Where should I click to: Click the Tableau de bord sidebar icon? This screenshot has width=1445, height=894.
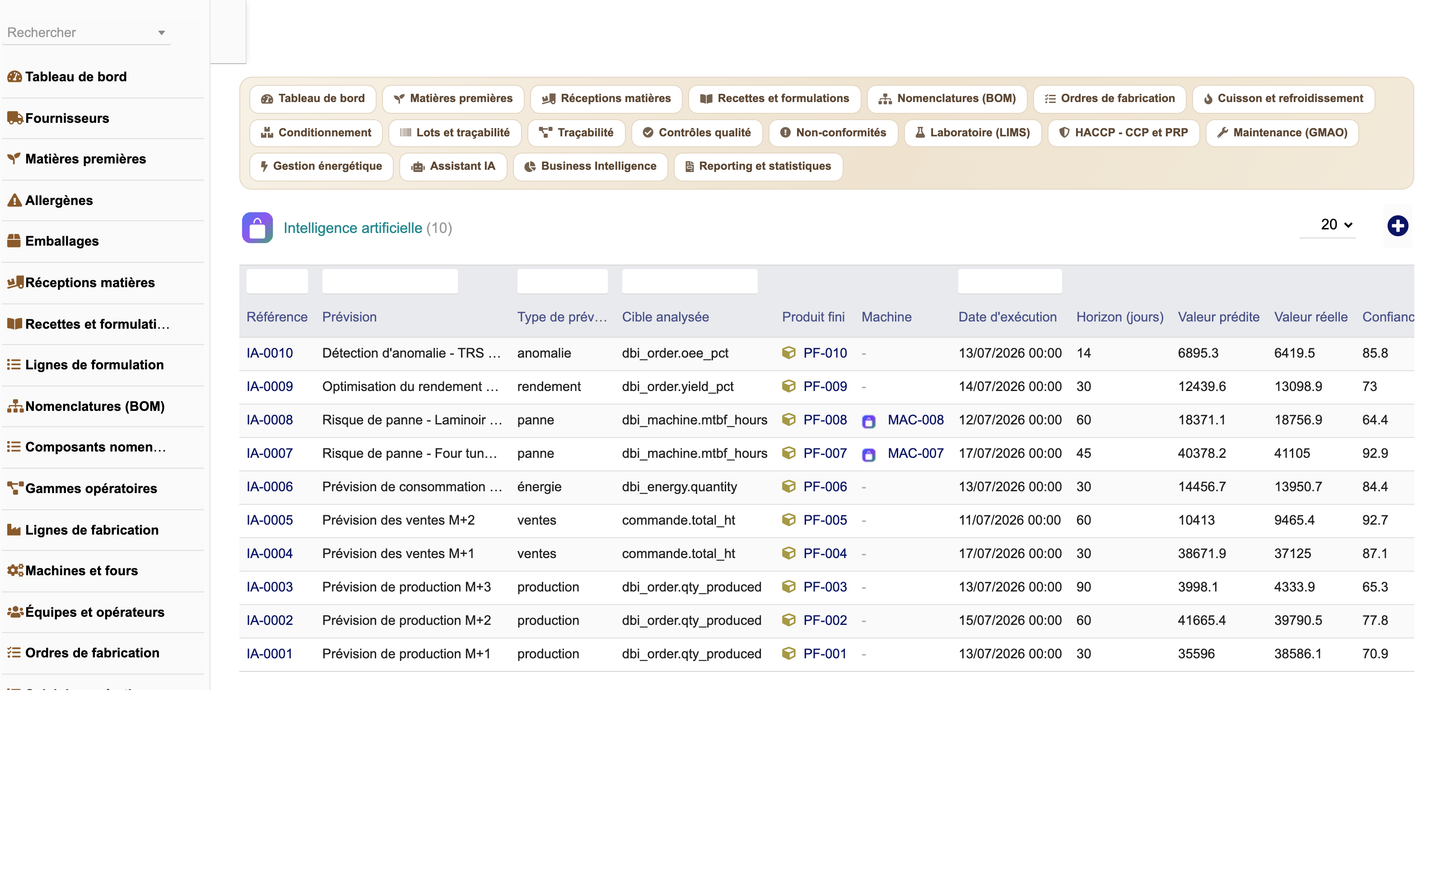(x=14, y=77)
